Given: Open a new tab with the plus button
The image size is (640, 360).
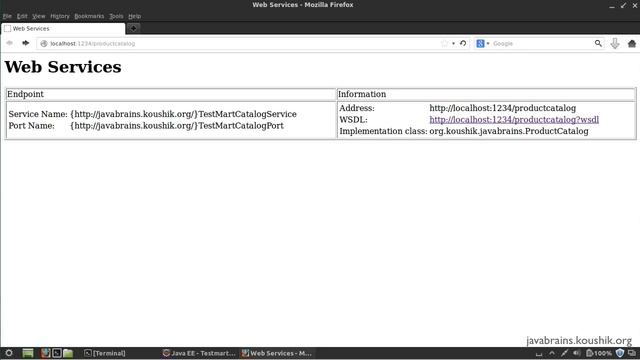Looking at the screenshot, I should click(x=133, y=28).
